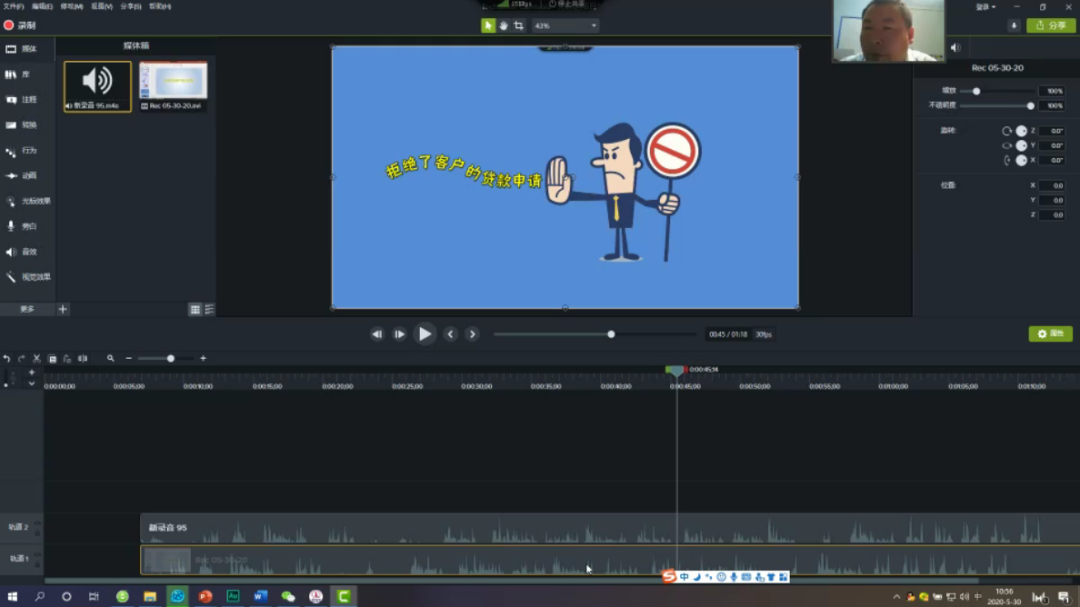The image size is (1080, 607).
Task: Click the position Y value field
Action: tap(1053, 200)
